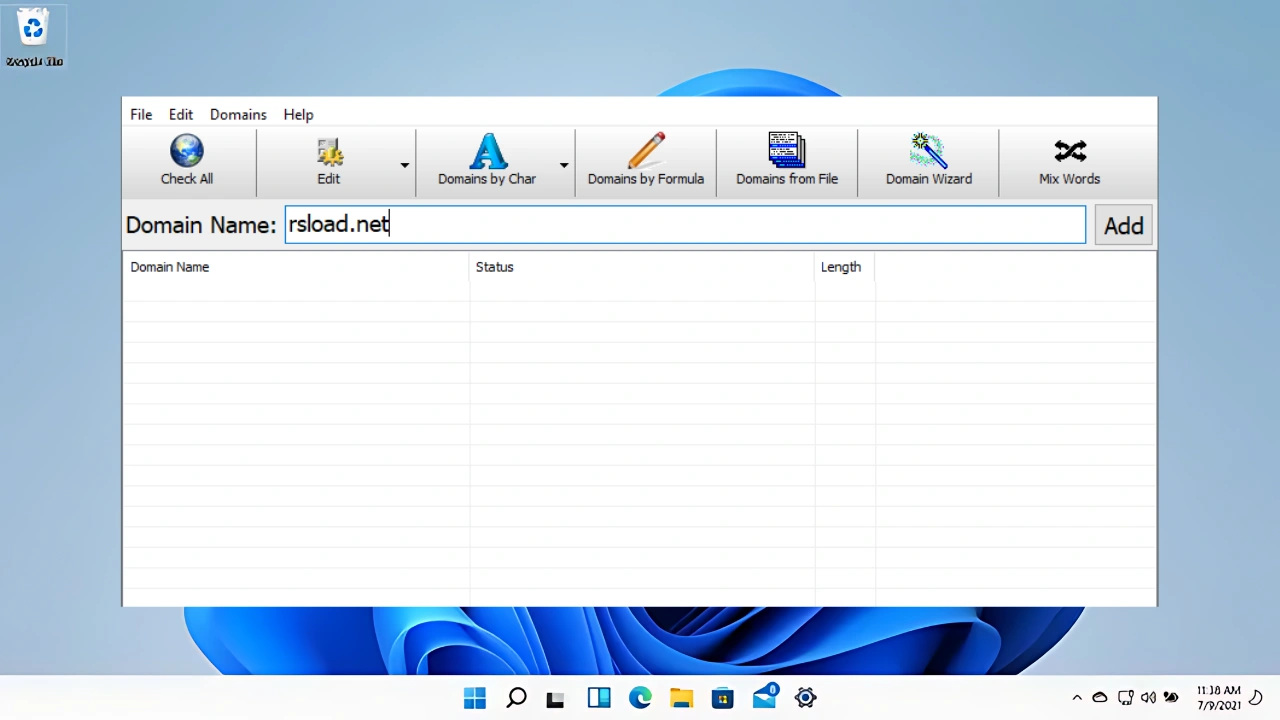Expand the Domains by Char dropdown arrow

point(564,165)
